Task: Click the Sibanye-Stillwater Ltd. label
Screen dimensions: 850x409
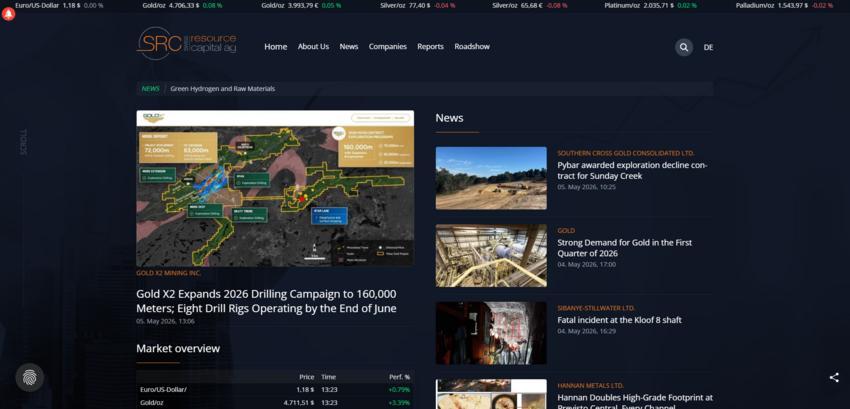Action: [596, 308]
